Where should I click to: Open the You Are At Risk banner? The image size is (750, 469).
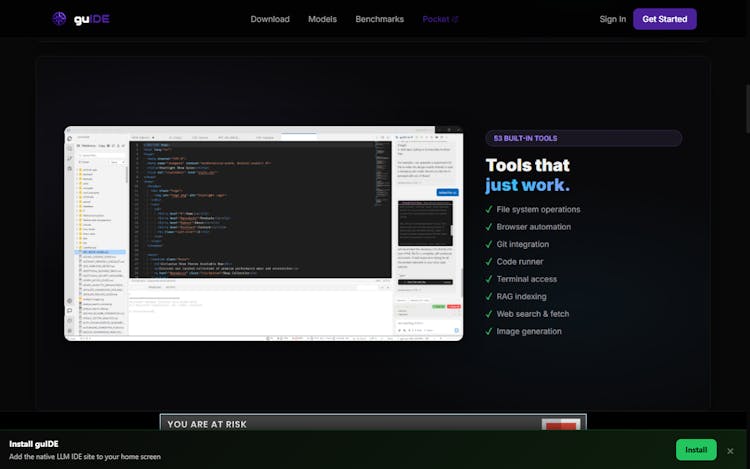(x=372, y=424)
